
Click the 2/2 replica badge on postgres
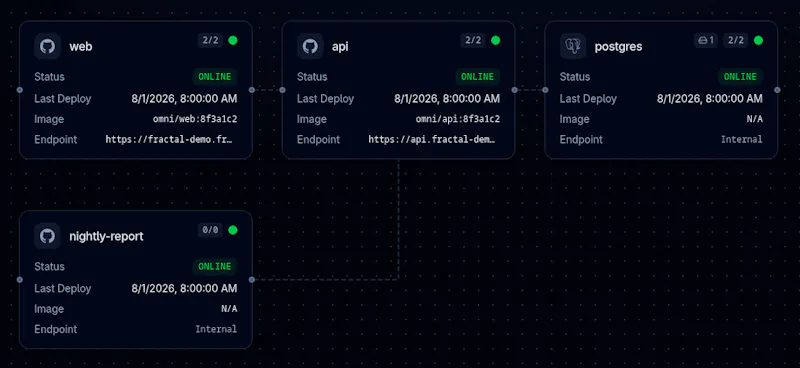(736, 40)
